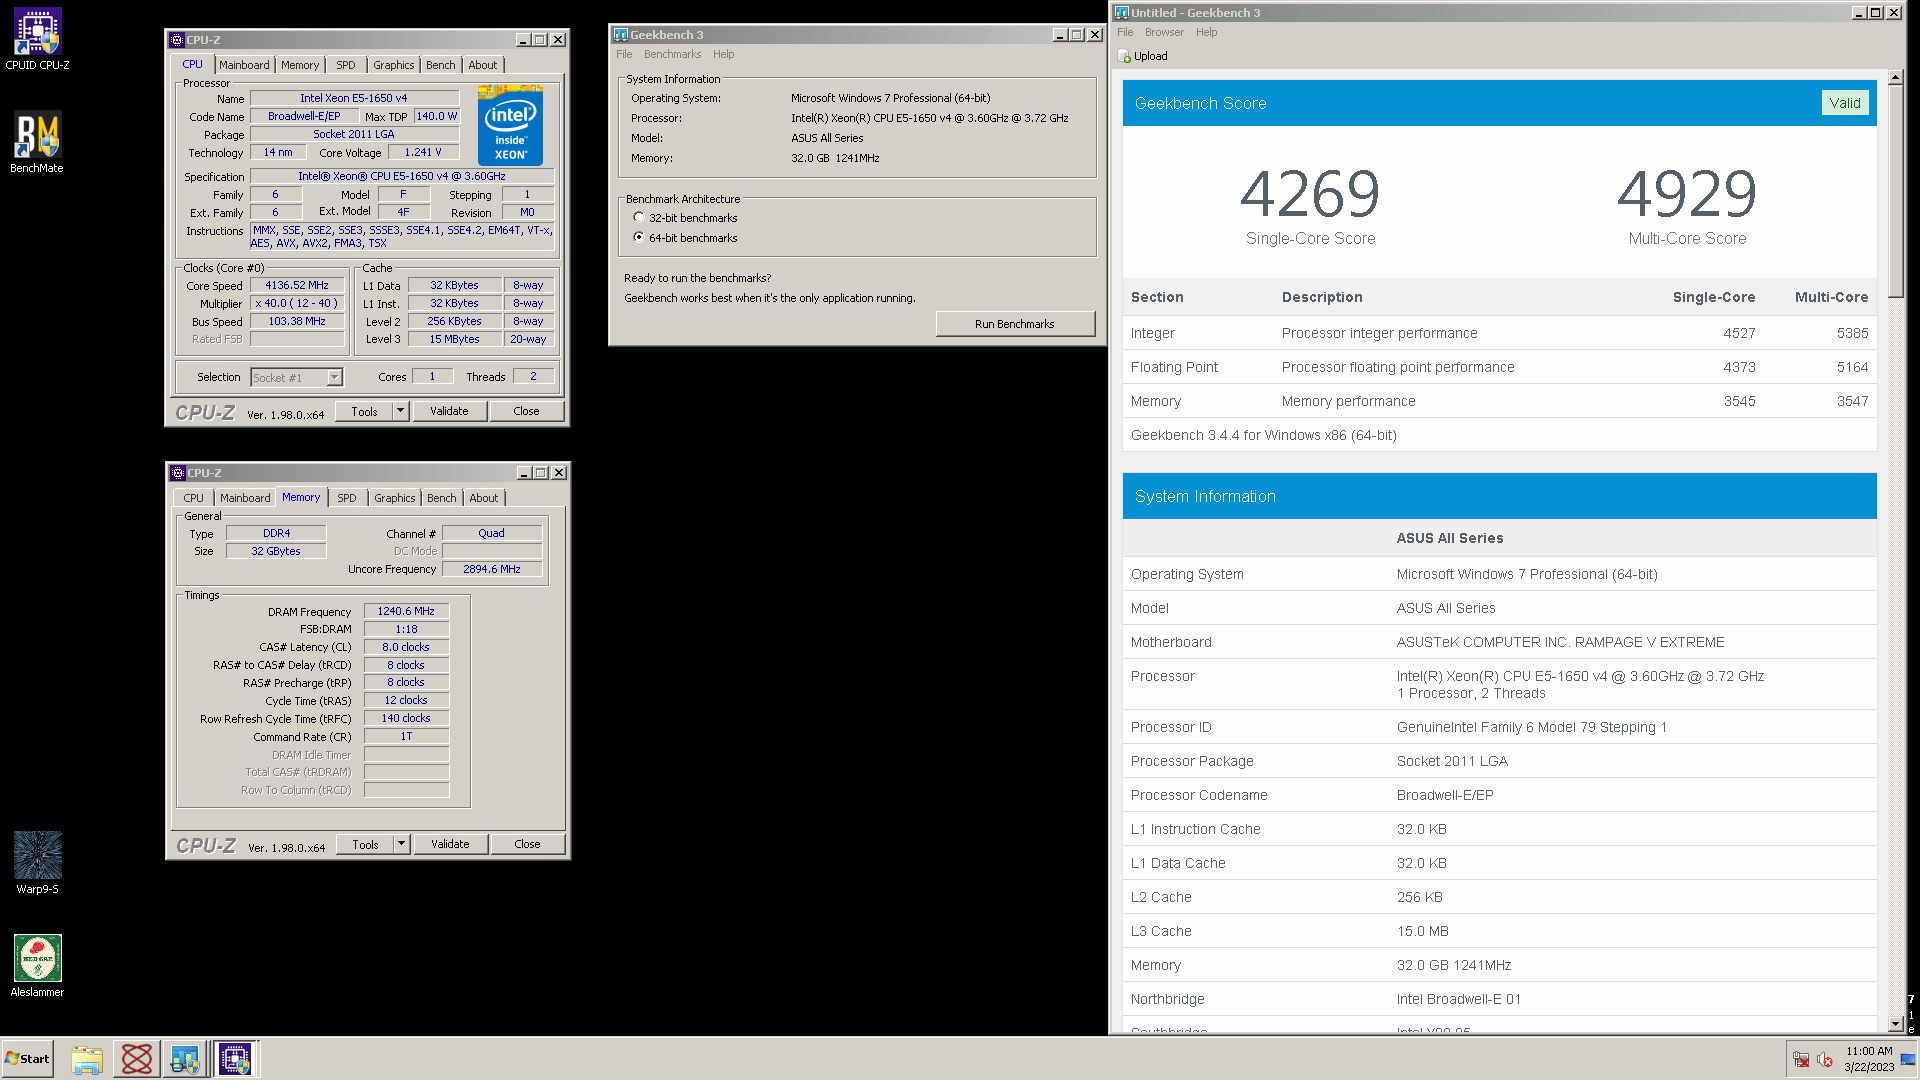The height and width of the screenshot is (1080, 1920).
Task: Click the multi-core score 4929
Action: pos(1687,193)
